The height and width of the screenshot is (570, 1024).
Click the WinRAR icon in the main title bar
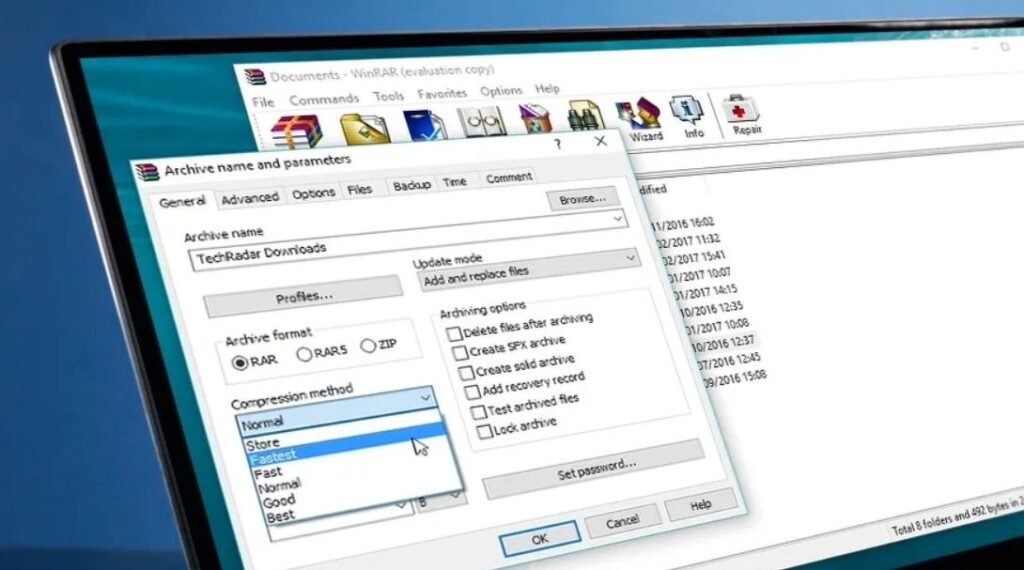coord(255,76)
